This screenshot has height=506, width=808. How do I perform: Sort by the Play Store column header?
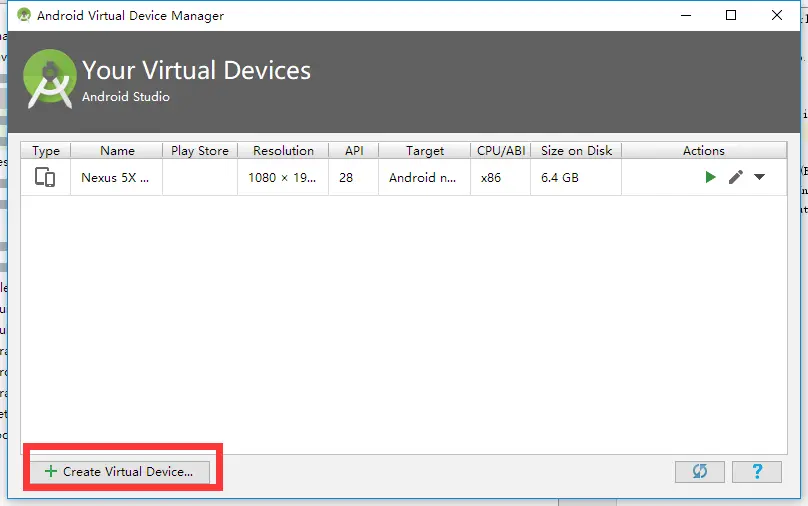point(200,150)
